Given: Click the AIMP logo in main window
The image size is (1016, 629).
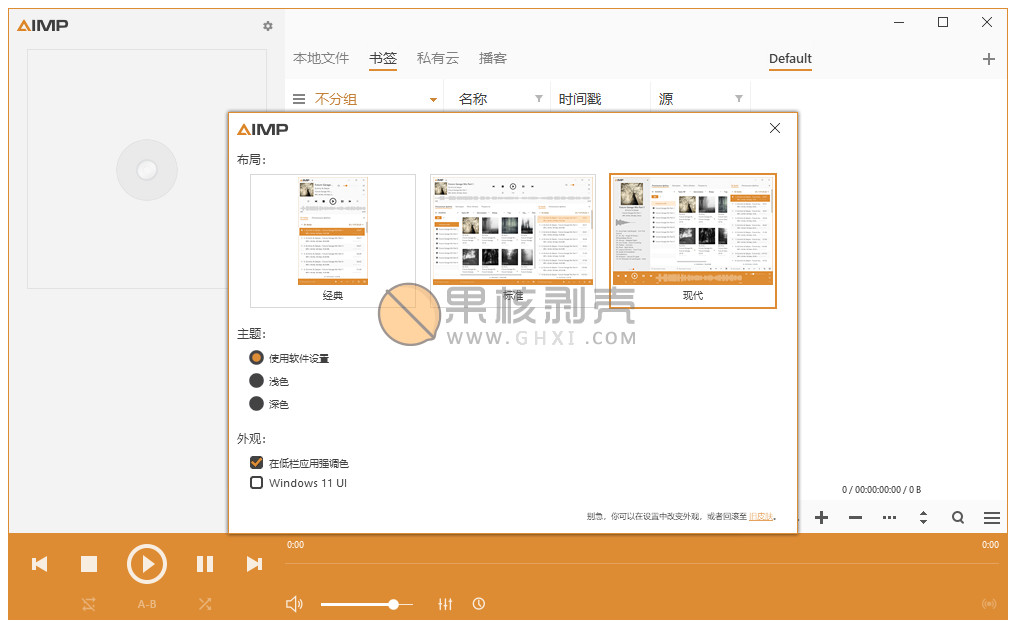Looking at the screenshot, I should [43, 26].
